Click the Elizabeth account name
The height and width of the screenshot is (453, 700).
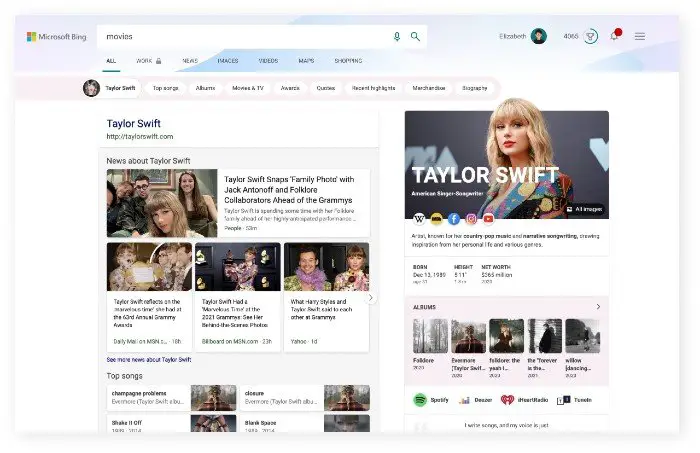point(512,36)
